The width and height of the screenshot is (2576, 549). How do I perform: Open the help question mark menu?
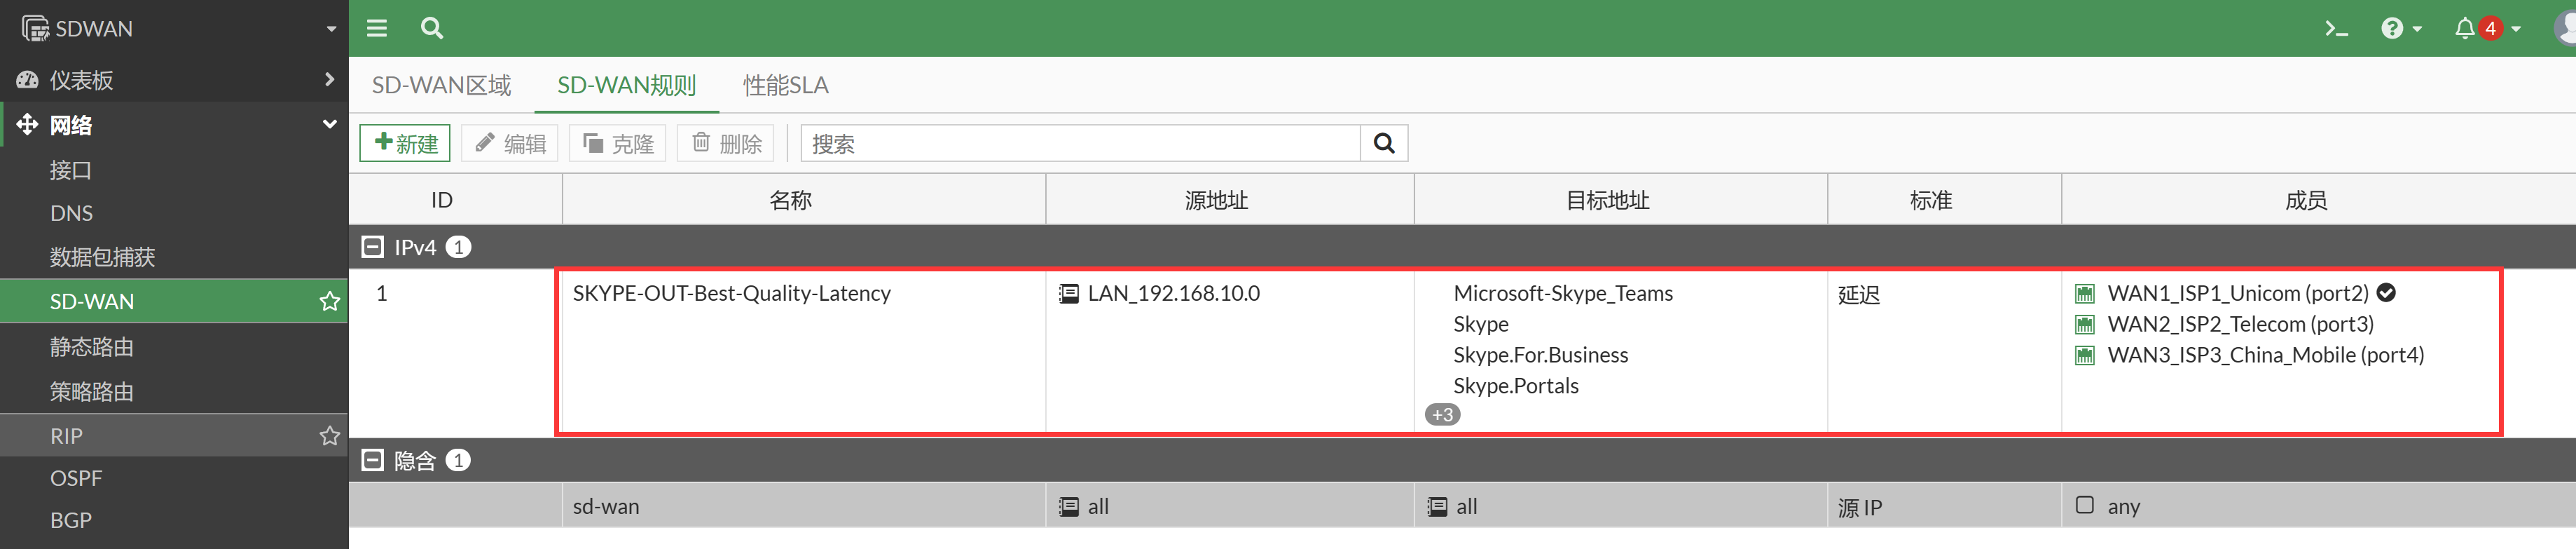click(2401, 28)
